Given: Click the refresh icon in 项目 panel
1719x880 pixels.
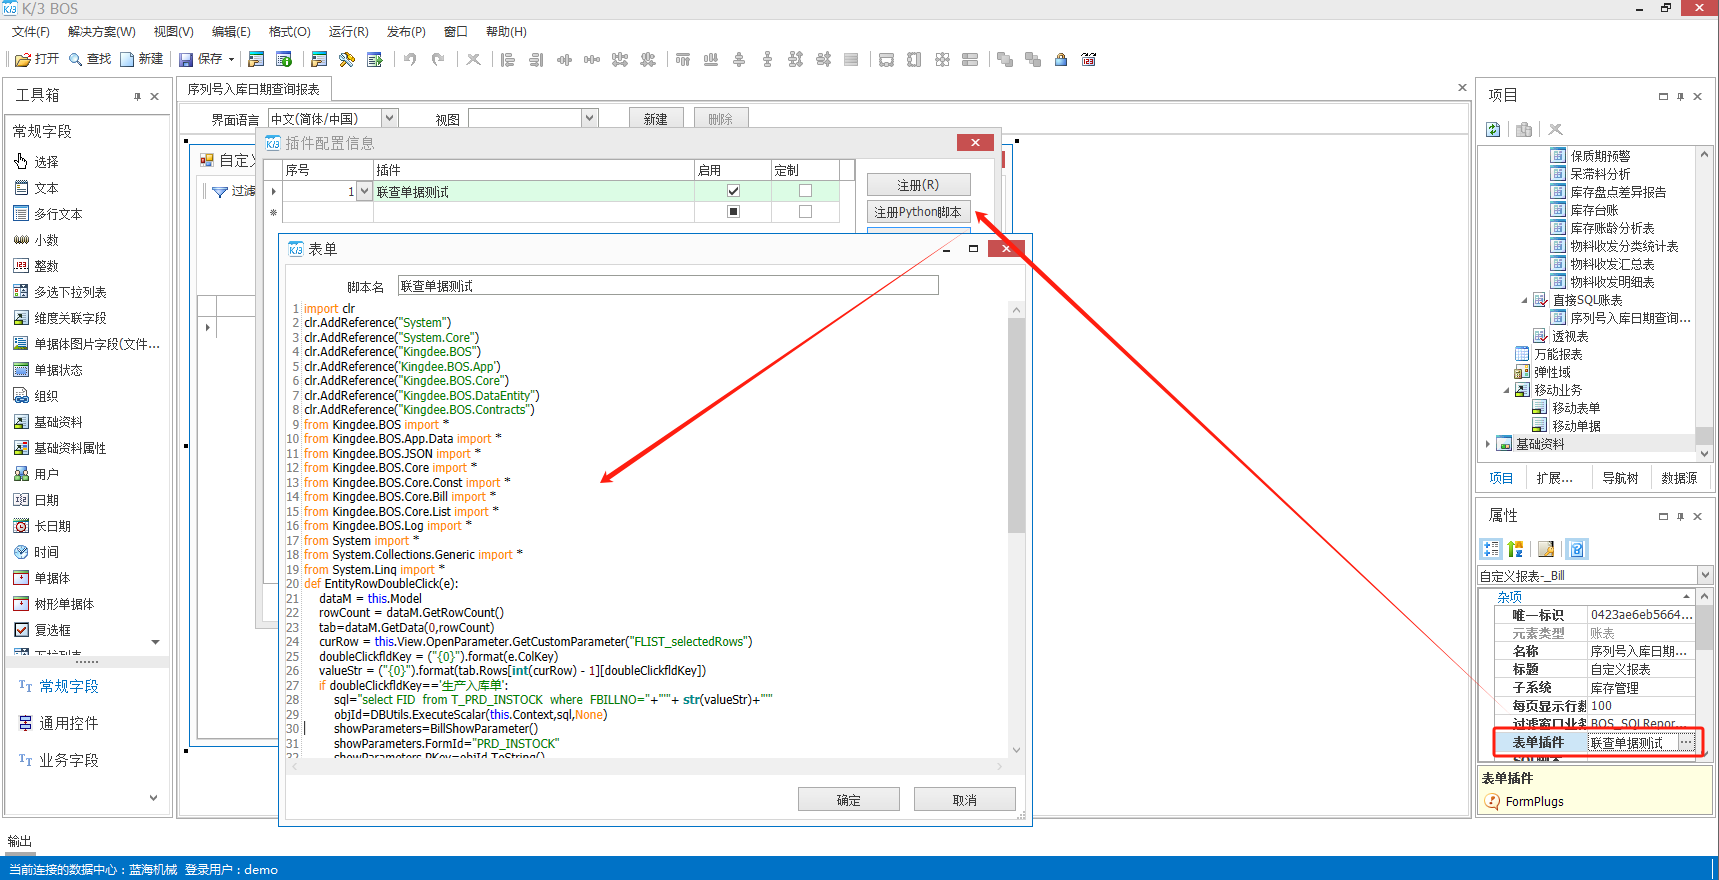Looking at the screenshot, I should tap(1493, 129).
